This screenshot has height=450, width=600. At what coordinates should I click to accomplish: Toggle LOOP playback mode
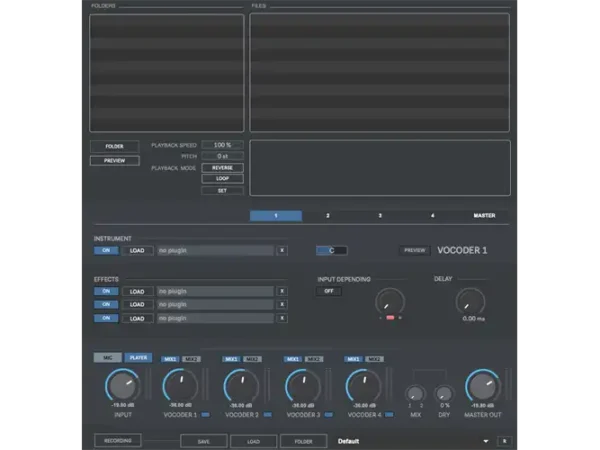tap(222, 179)
